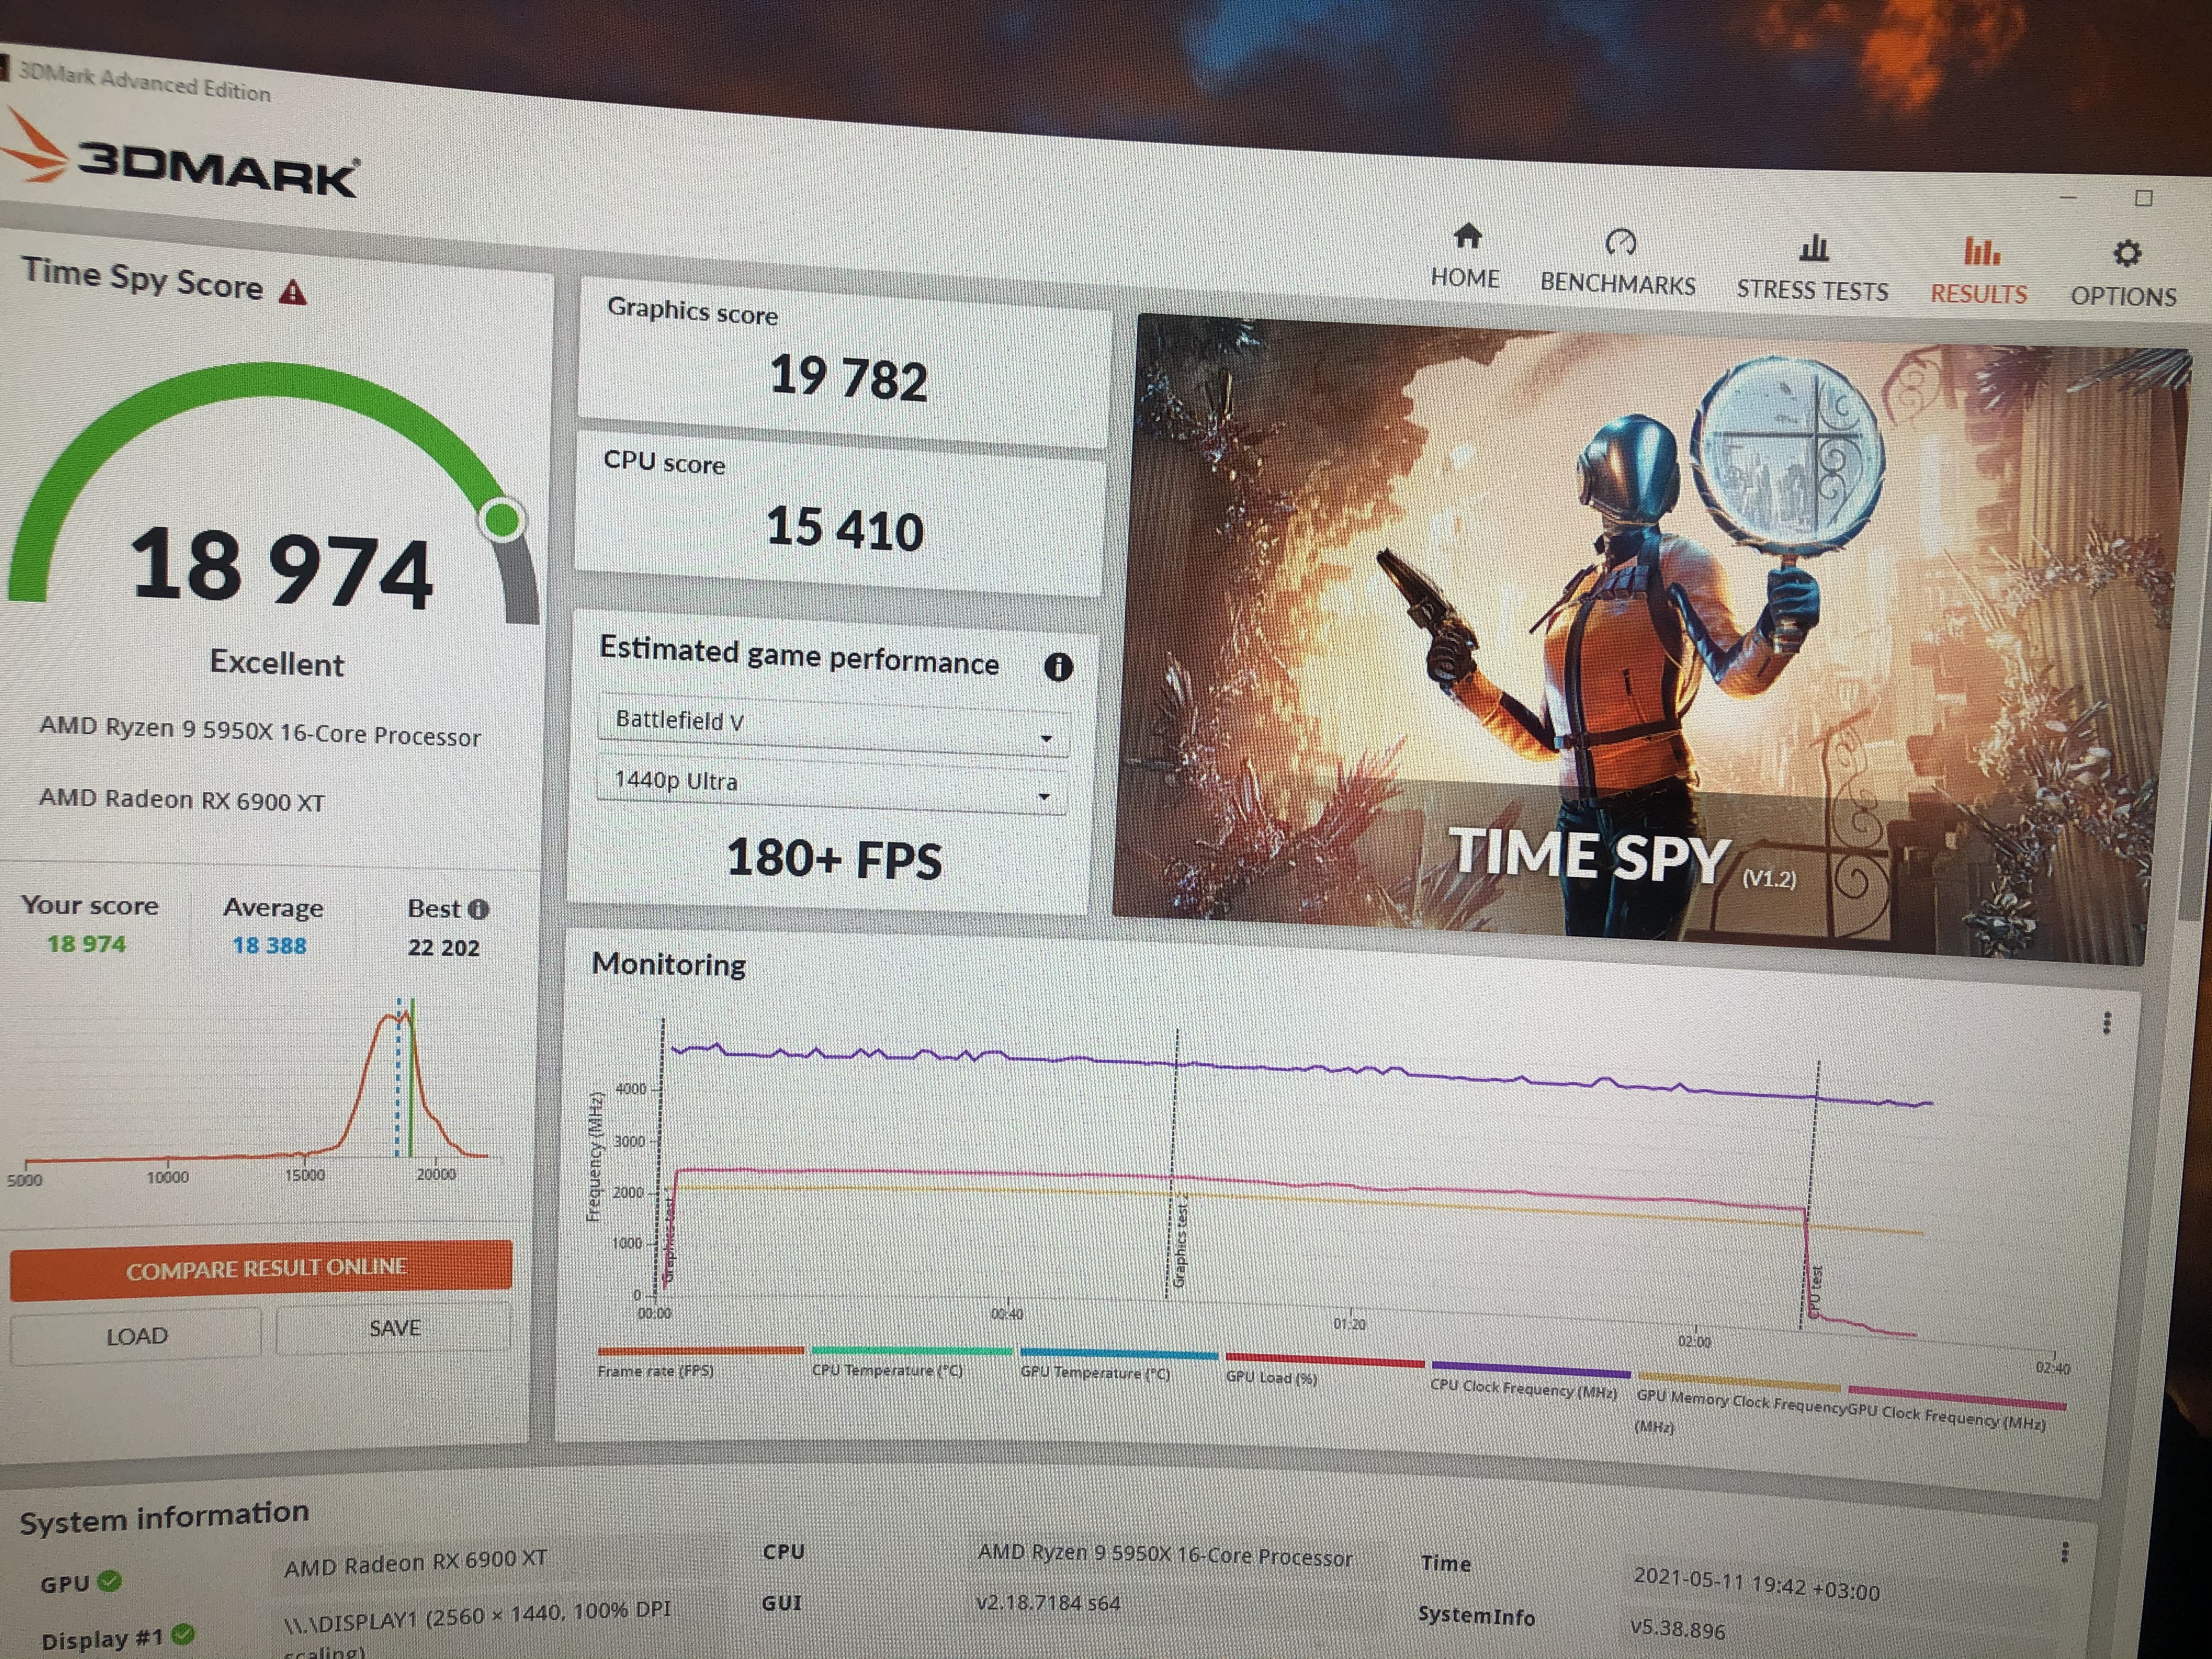2212x1659 pixels.
Task: Click the Stress Tests bar chart icon
Action: coord(1813,248)
